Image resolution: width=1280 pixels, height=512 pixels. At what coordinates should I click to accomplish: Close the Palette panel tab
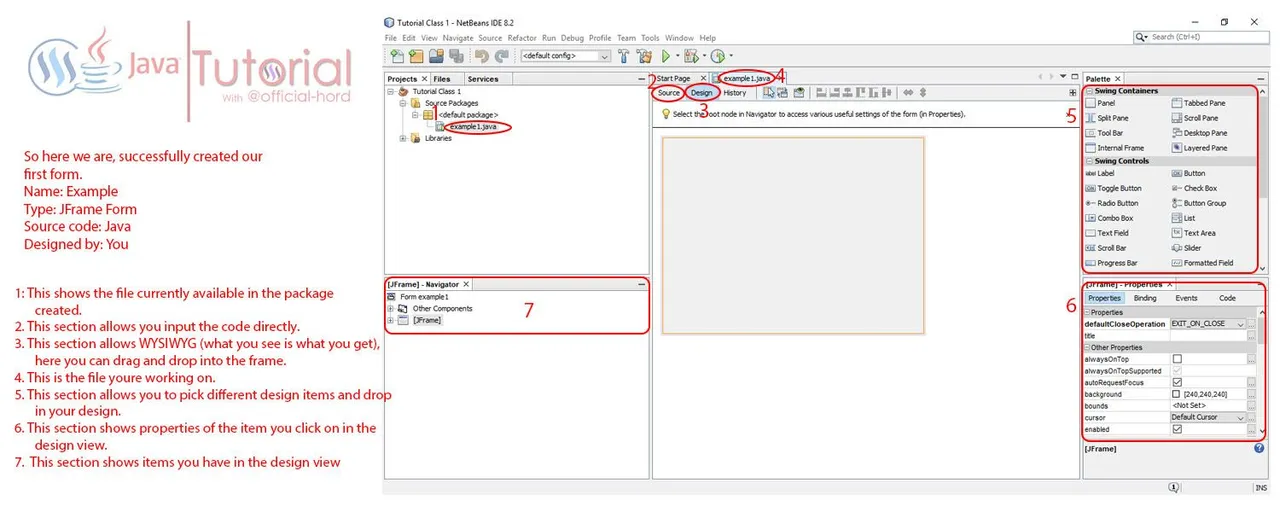1118,78
